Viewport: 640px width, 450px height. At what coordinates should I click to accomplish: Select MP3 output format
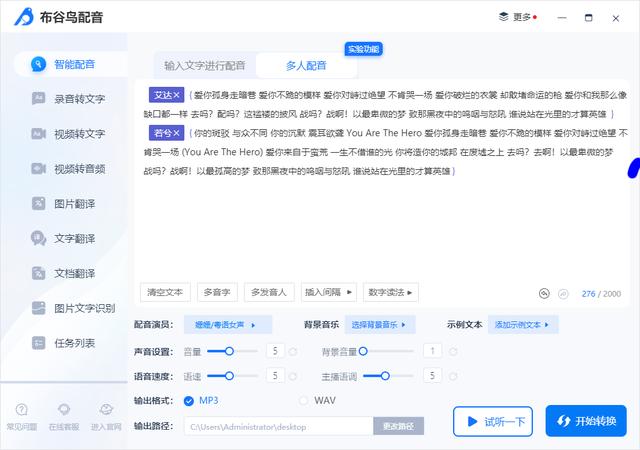pos(189,401)
